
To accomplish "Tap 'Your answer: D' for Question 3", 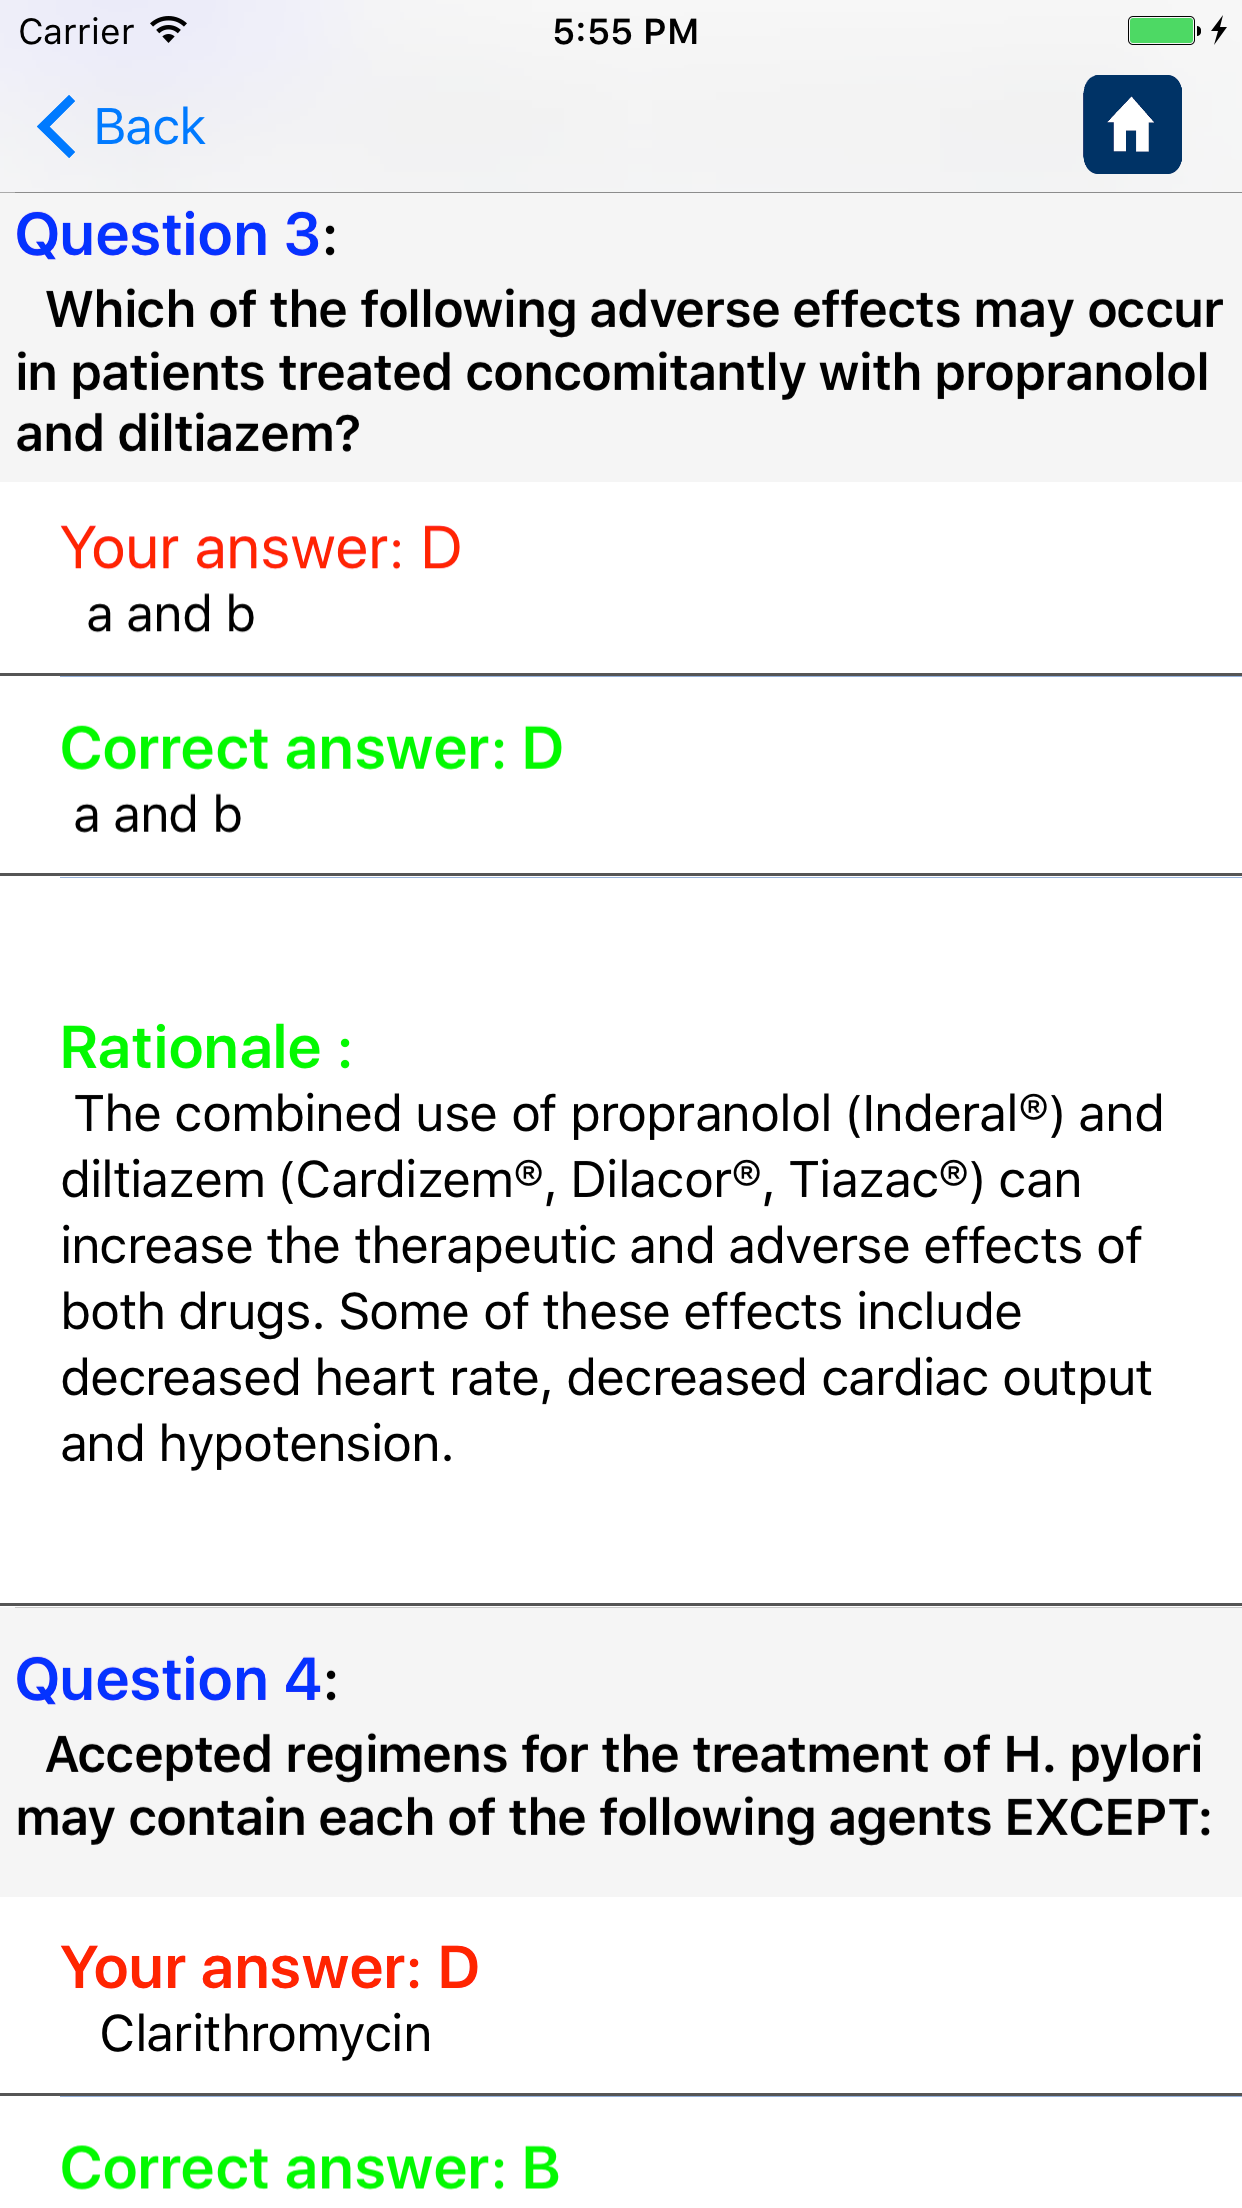I will [x=261, y=548].
